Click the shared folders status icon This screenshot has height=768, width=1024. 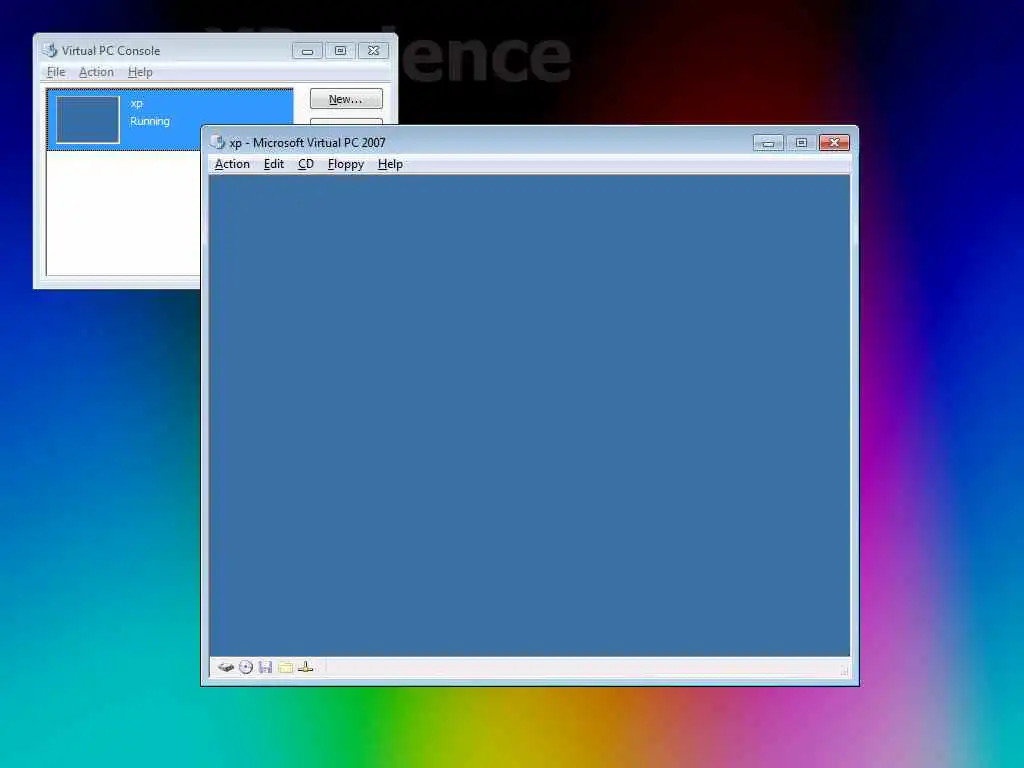(x=285, y=667)
